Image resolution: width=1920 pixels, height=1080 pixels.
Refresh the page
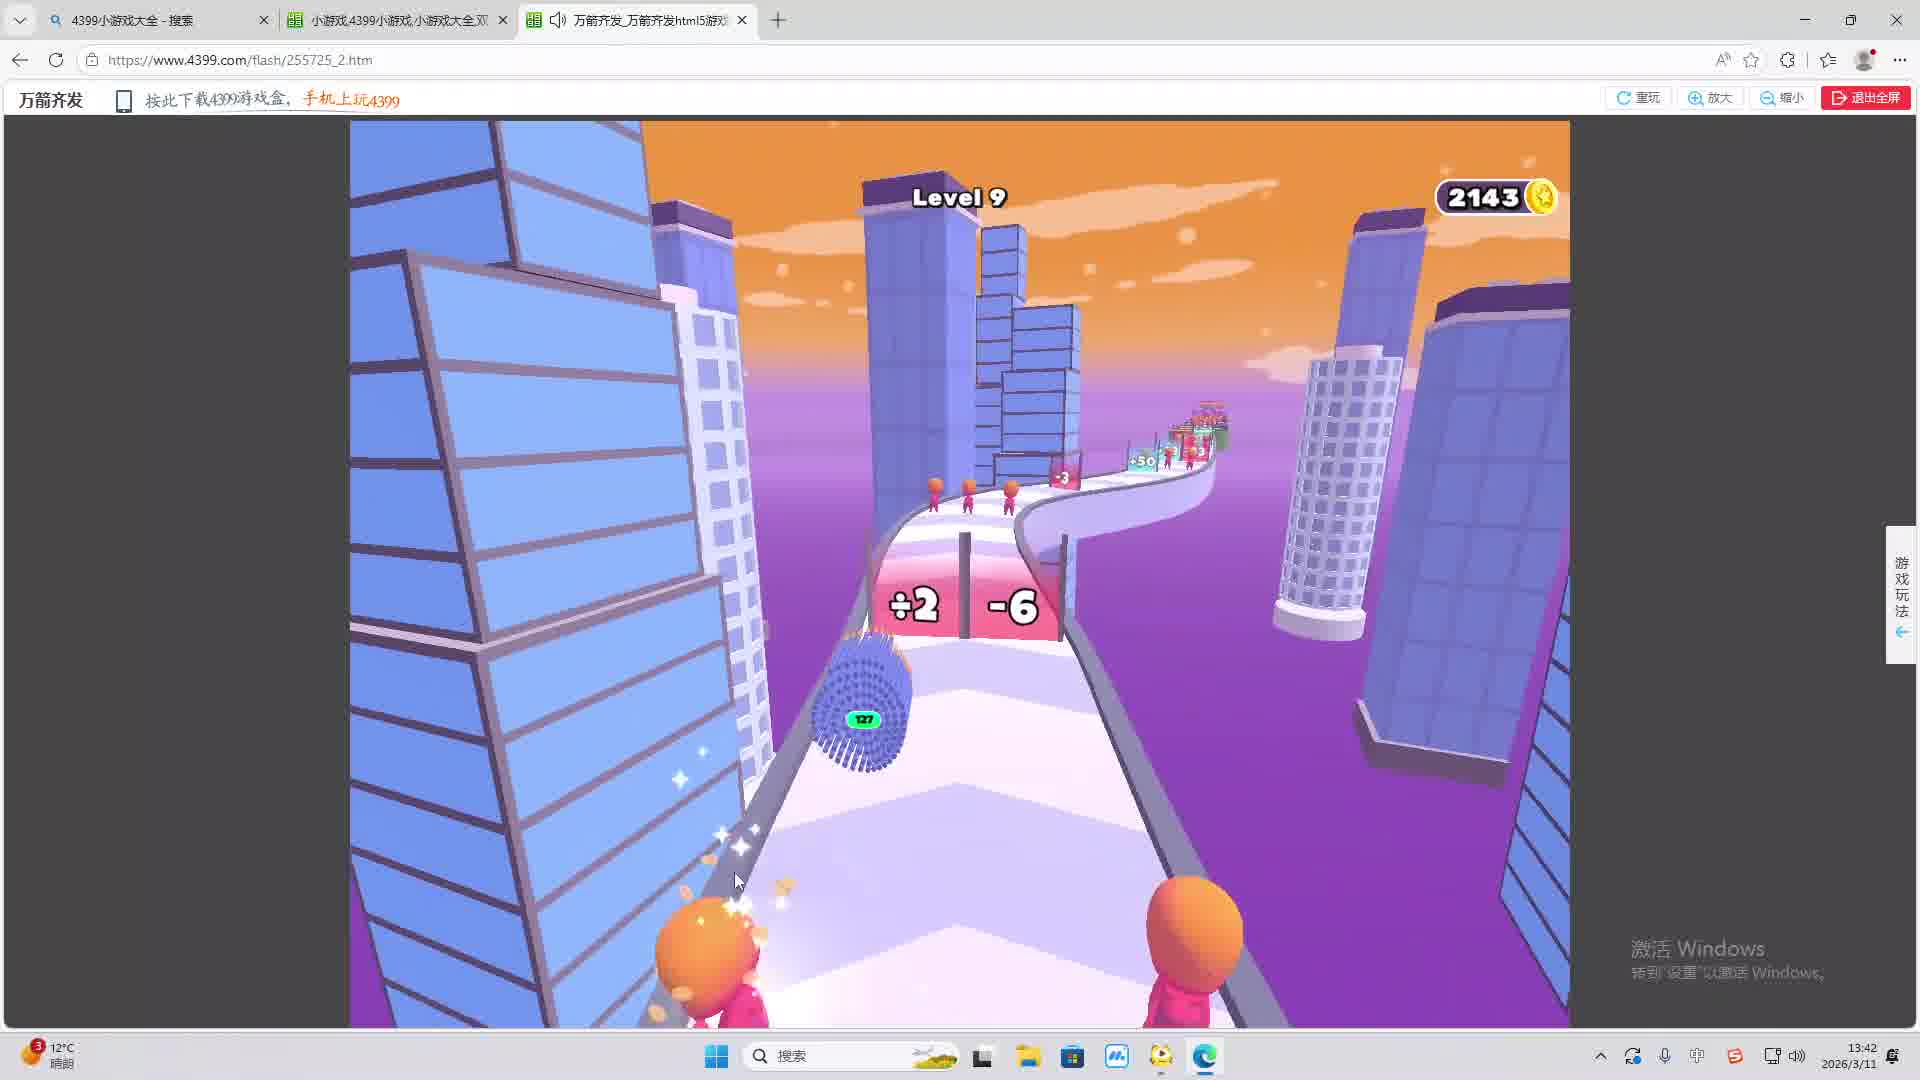coord(56,60)
